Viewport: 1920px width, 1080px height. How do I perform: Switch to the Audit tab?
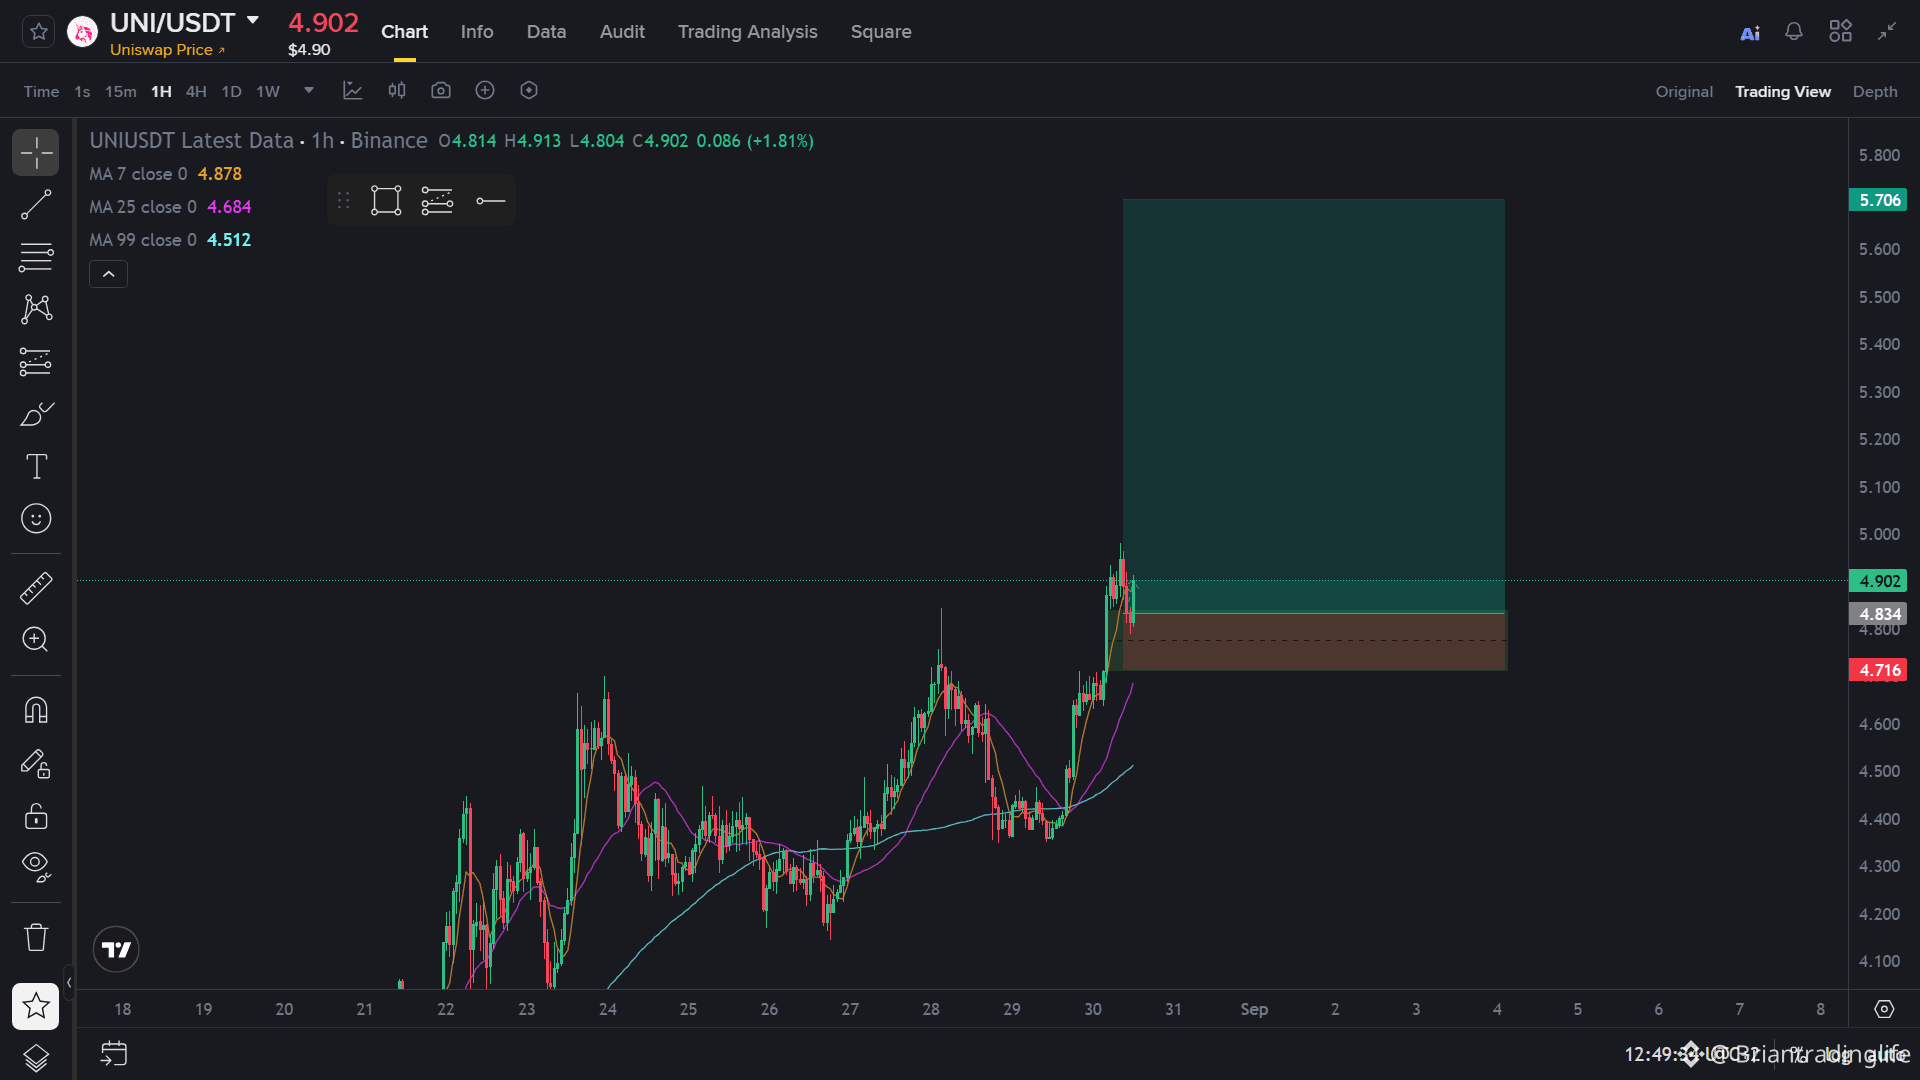point(622,32)
